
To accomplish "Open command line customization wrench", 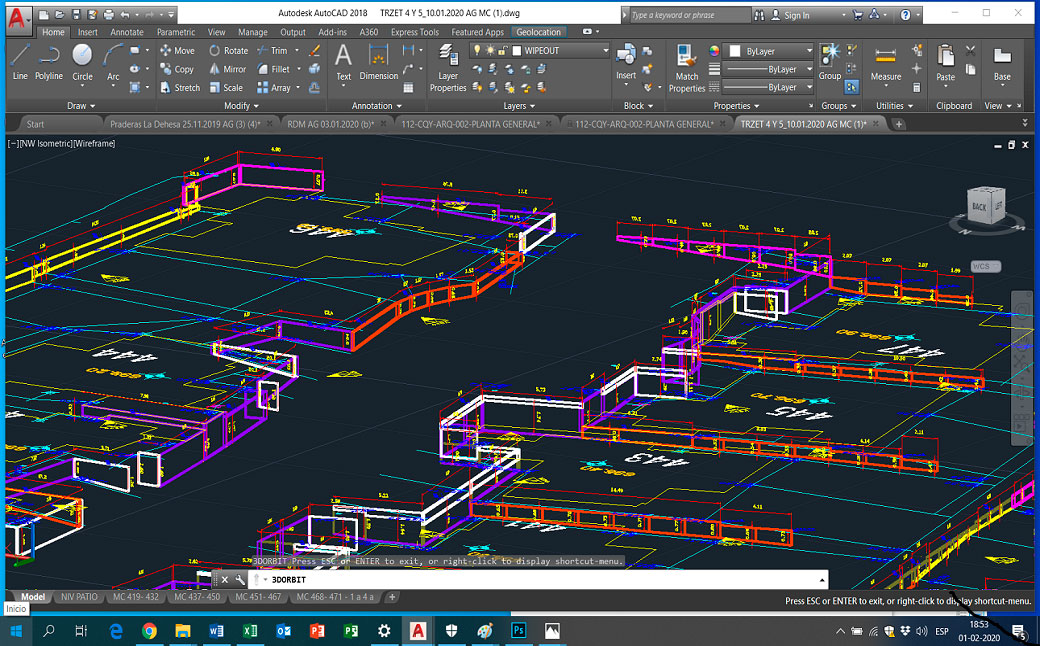I will (240, 580).
